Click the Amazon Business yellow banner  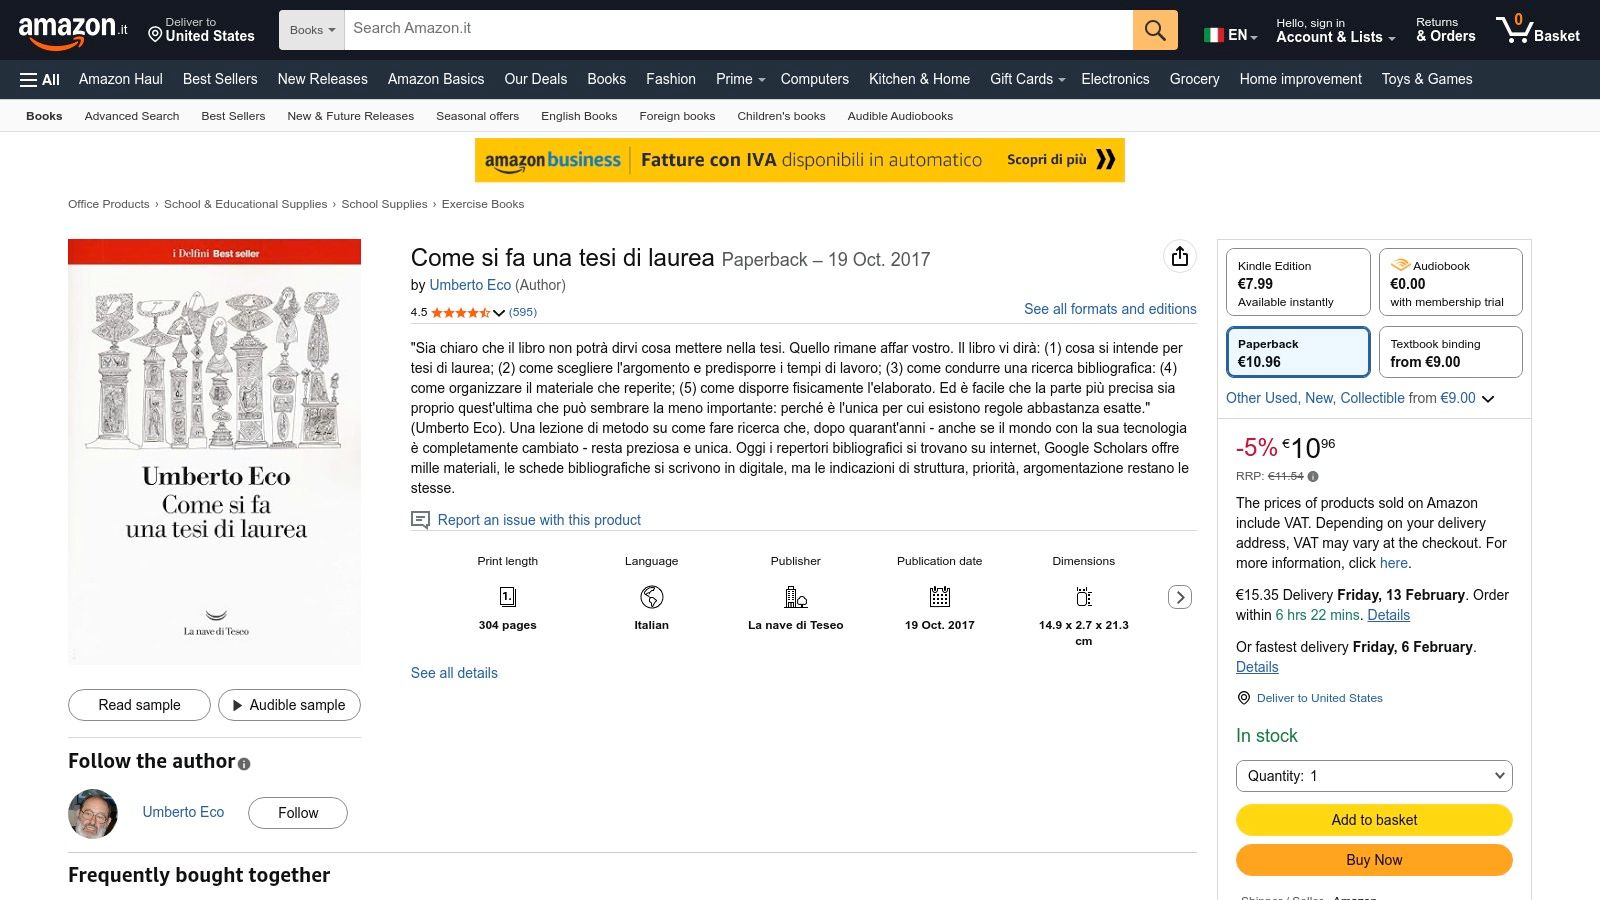(x=800, y=160)
